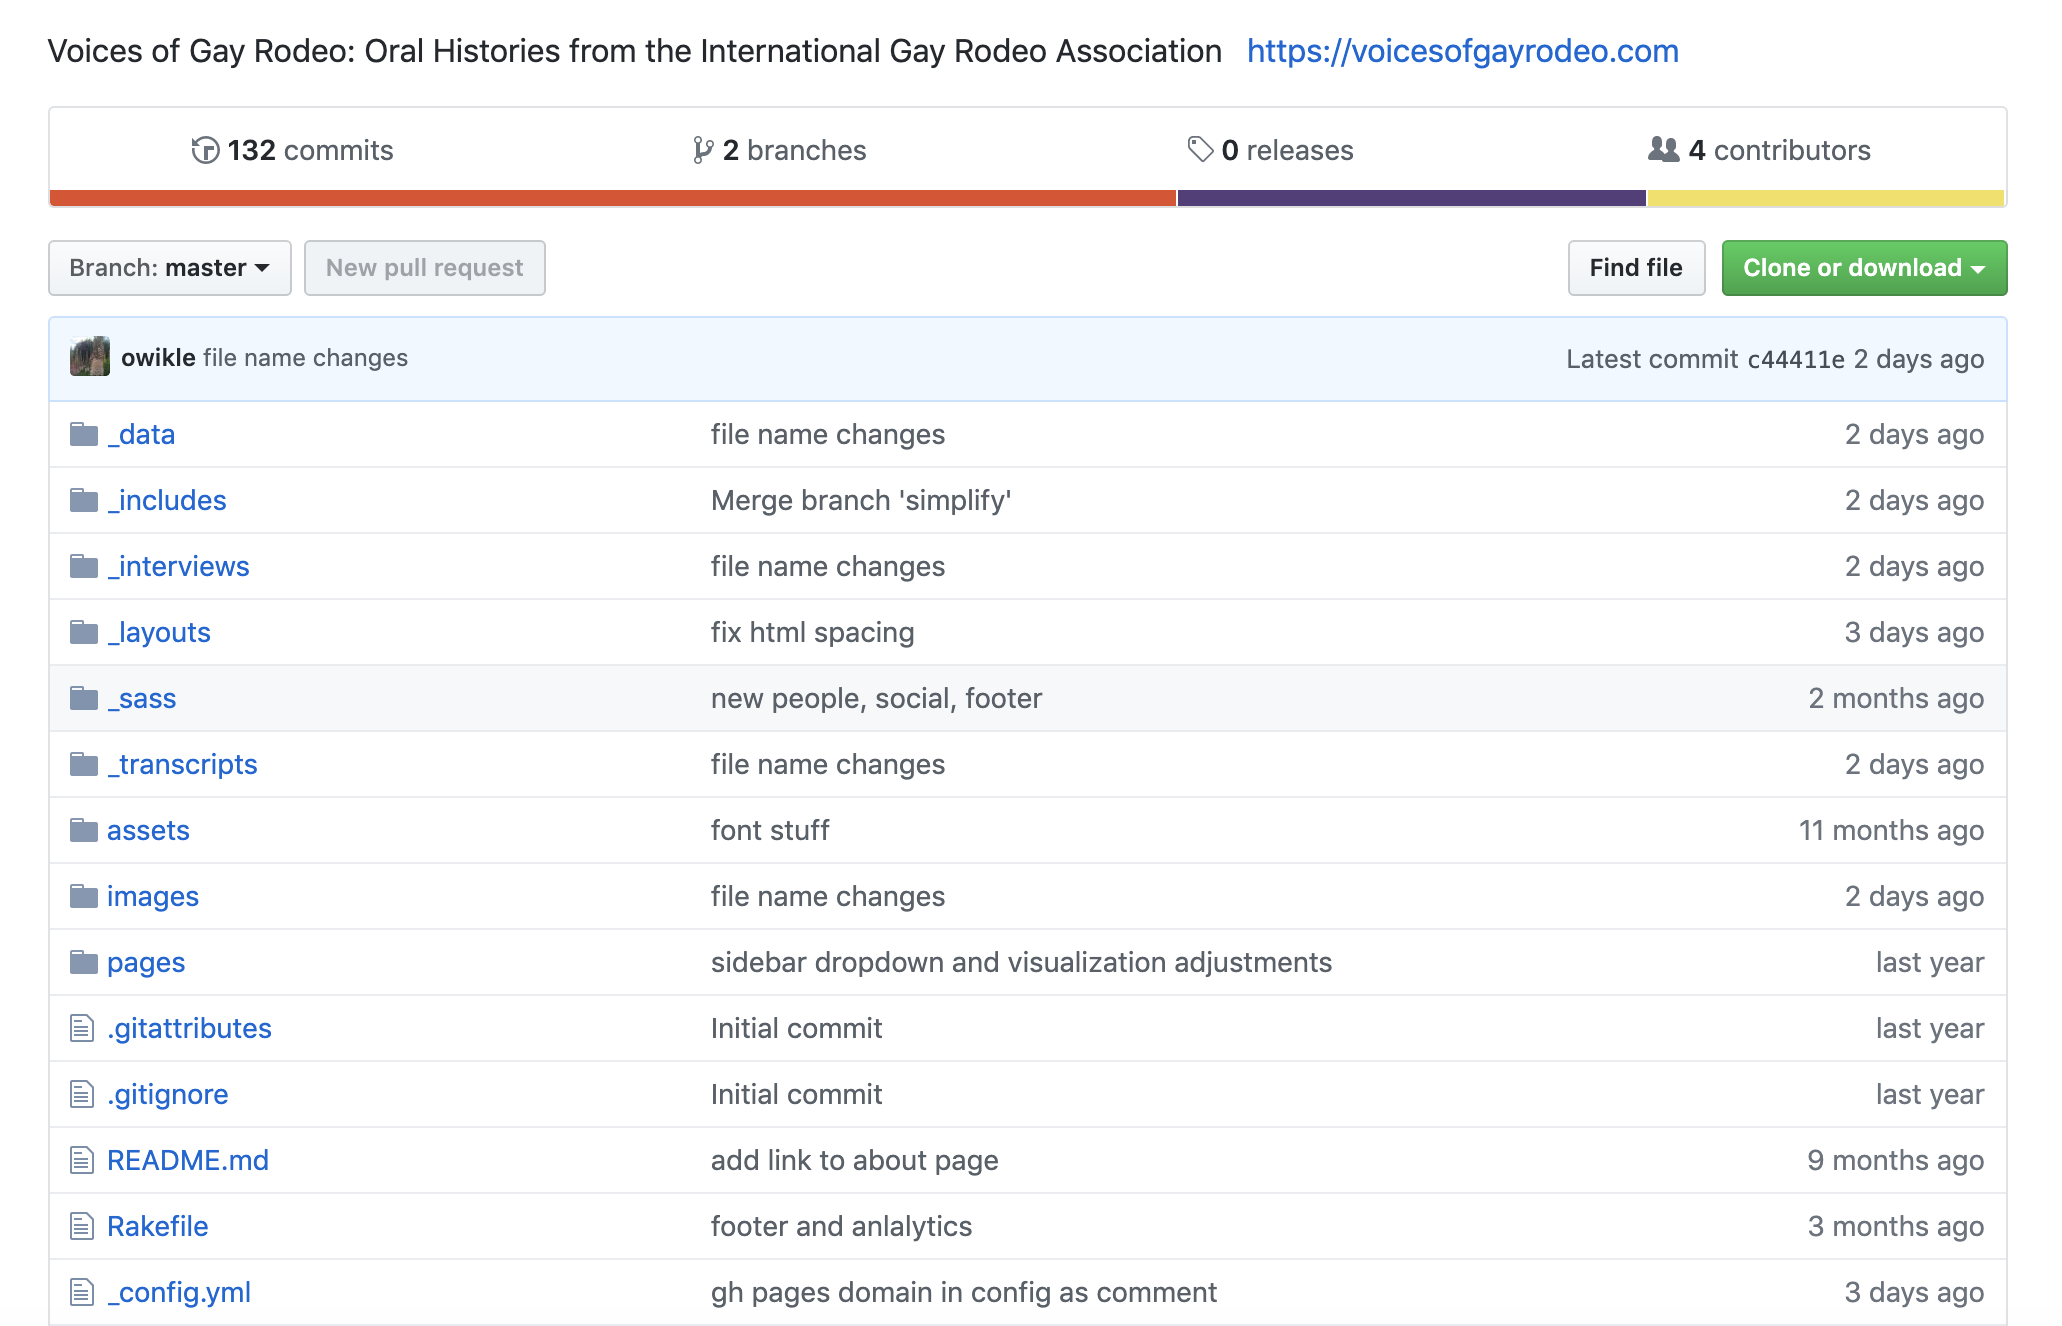View the 4 contributors page

tap(1779, 150)
